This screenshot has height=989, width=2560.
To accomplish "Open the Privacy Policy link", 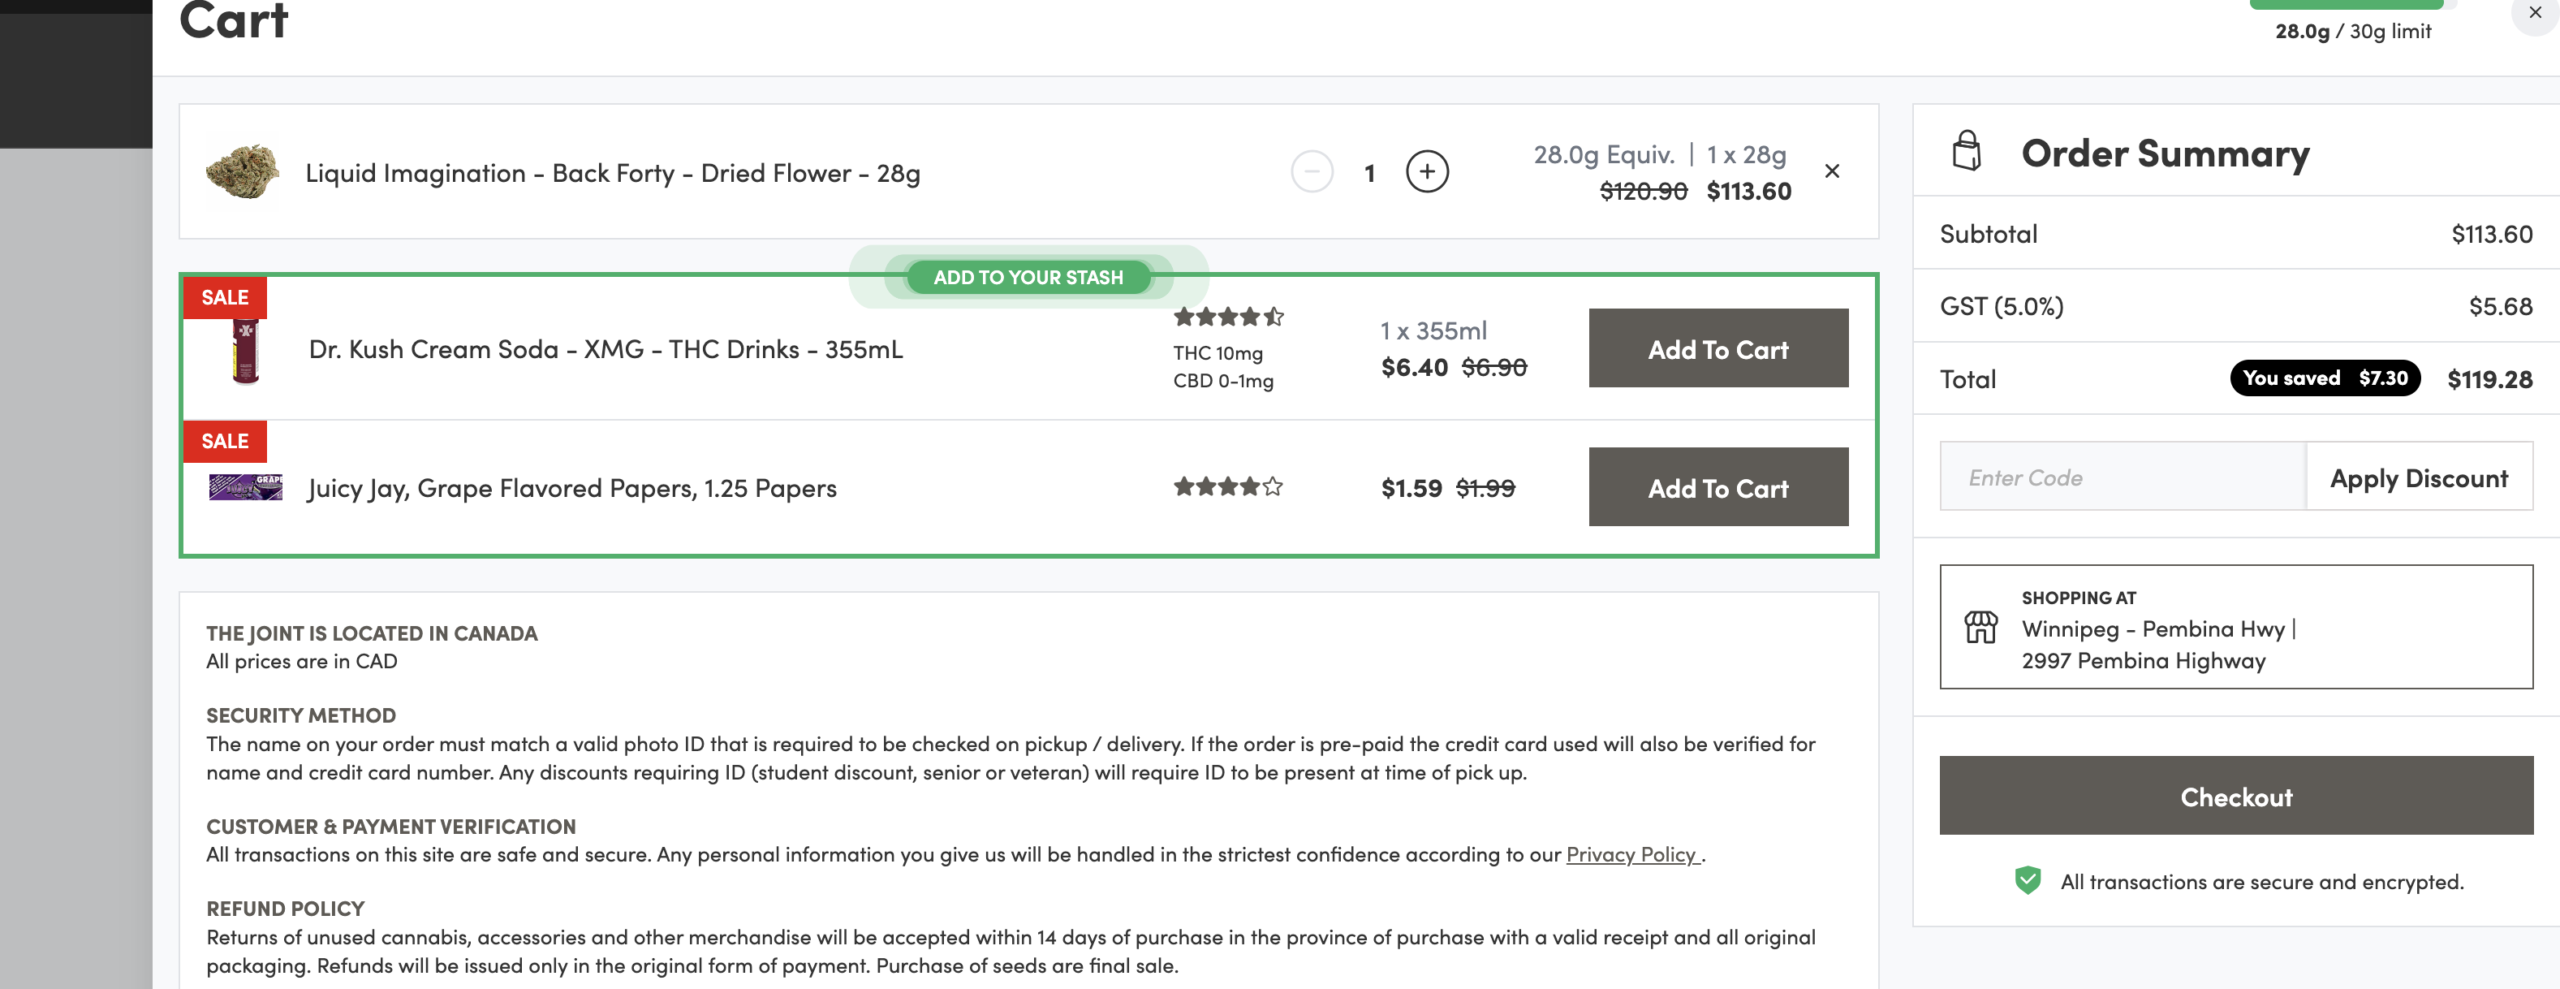I will coord(1630,854).
